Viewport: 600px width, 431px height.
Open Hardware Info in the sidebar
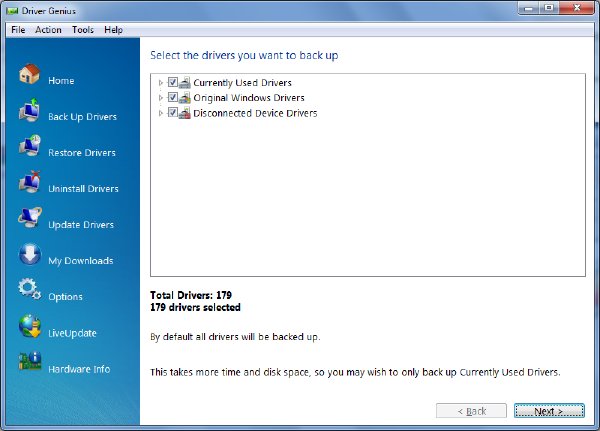(79, 369)
